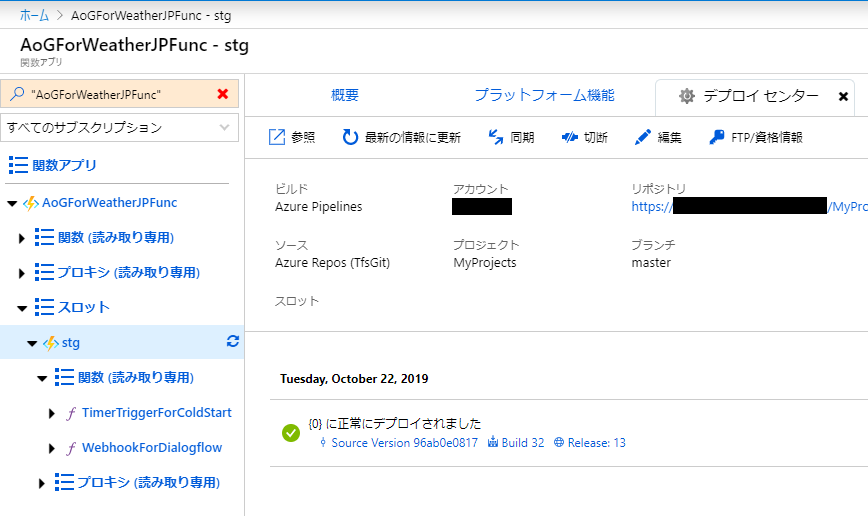The image size is (868, 516).
Task: Click the 関数アプリ list icon
Action: coord(18,165)
